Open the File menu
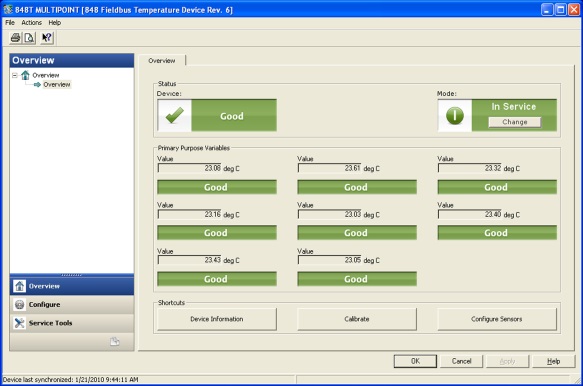The width and height of the screenshot is (583, 386). click(x=10, y=23)
